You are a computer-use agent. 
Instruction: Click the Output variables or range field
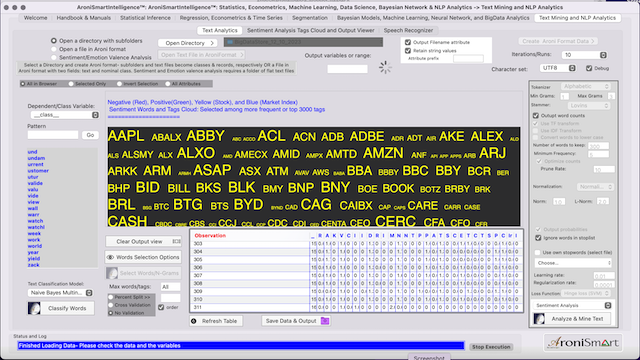click(347, 69)
